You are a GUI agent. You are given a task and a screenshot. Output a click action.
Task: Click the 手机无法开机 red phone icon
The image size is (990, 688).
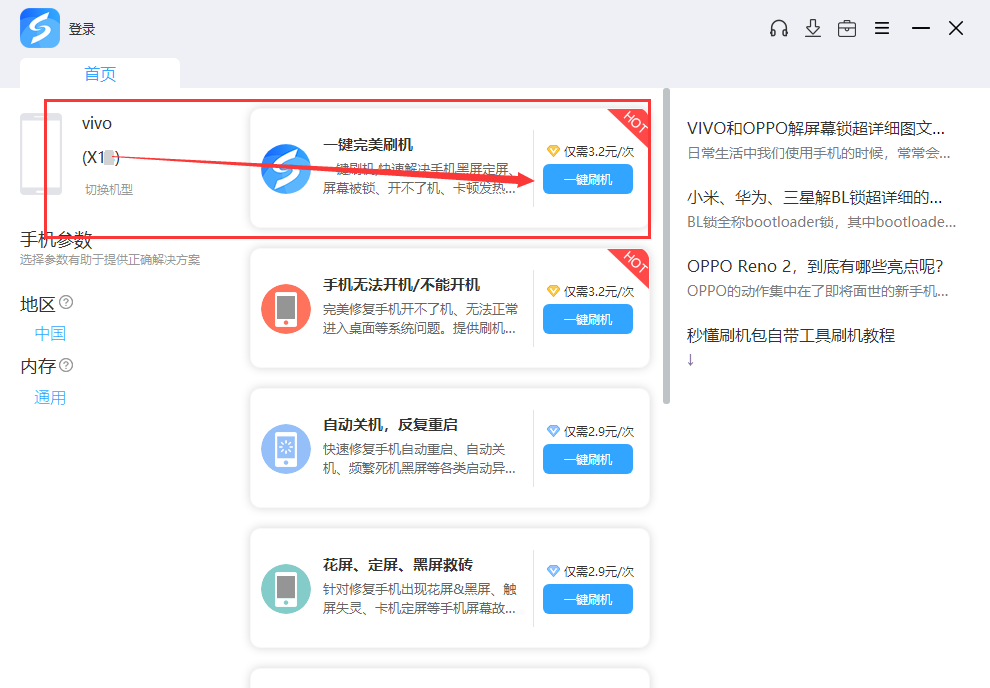(x=286, y=309)
